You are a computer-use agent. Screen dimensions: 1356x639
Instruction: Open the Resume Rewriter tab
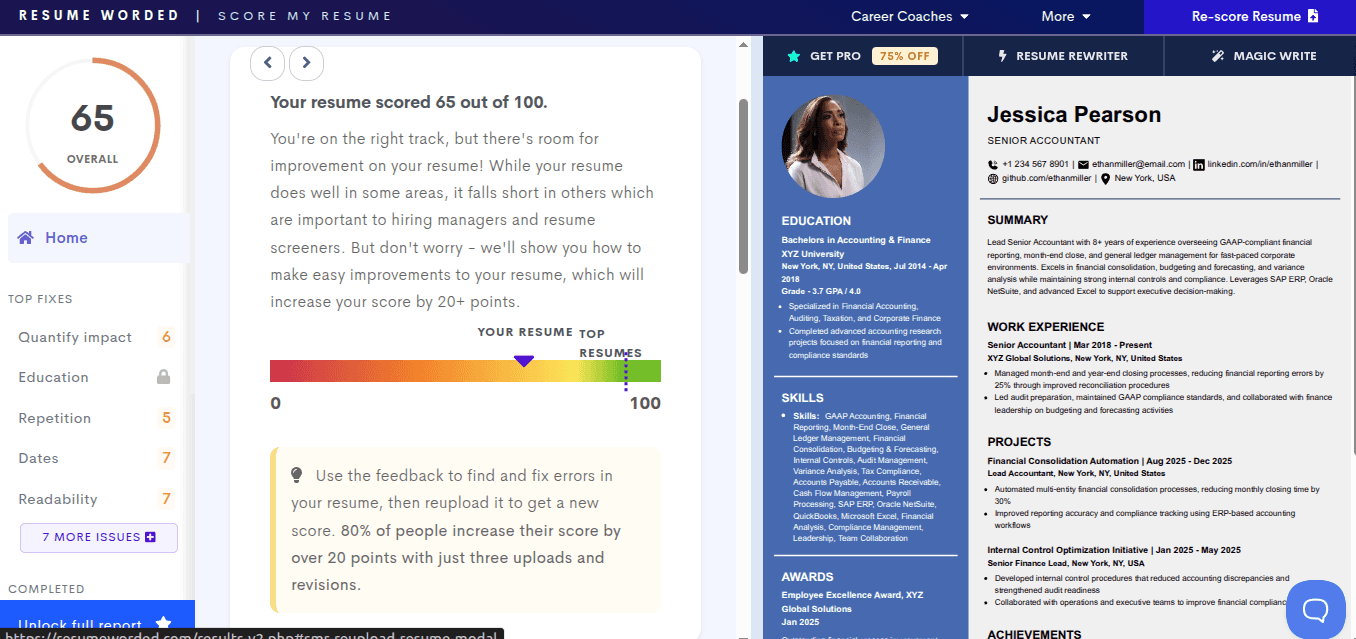coord(1063,56)
